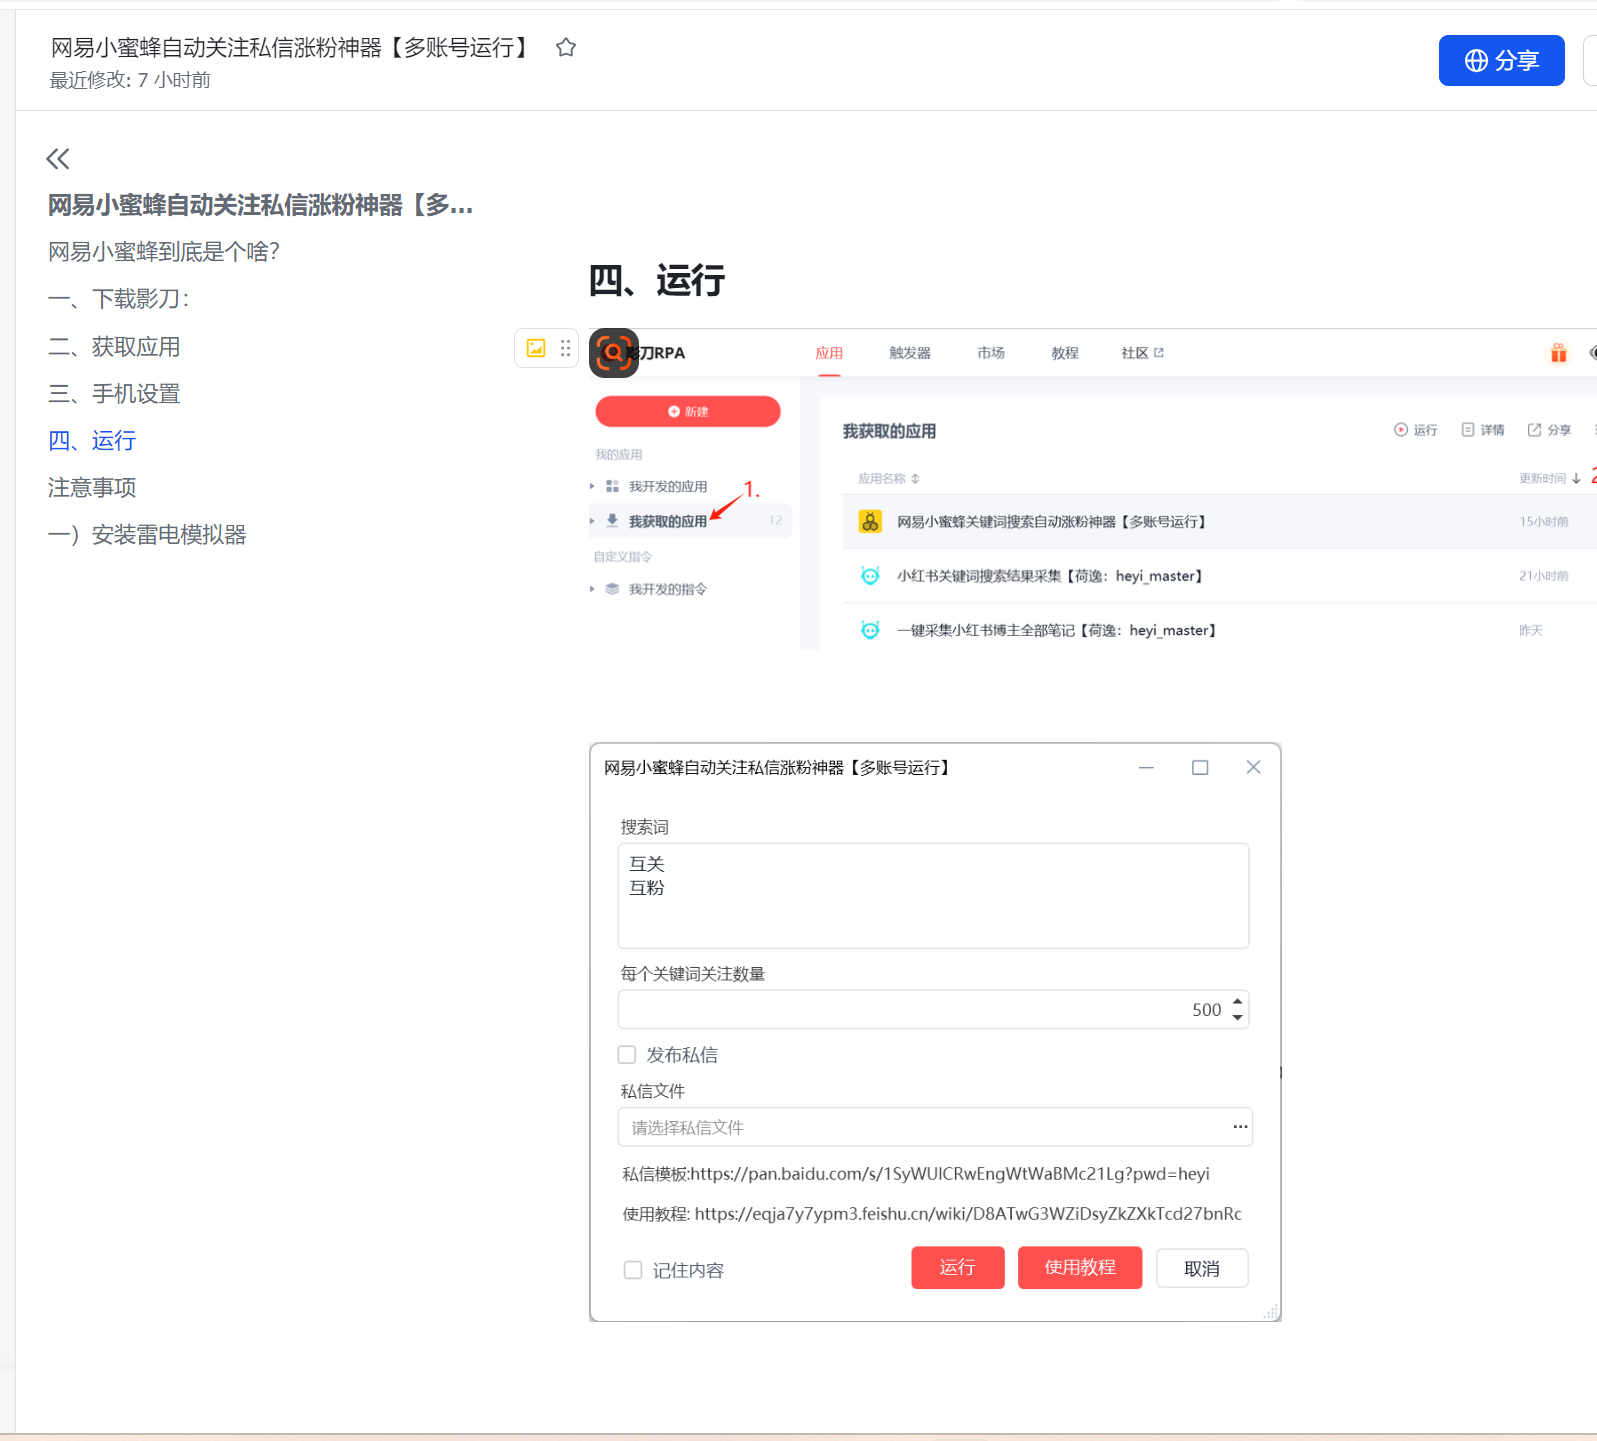Expand 我开发的应用 tree node
This screenshot has height=1441, width=1597.
point(592,486)
